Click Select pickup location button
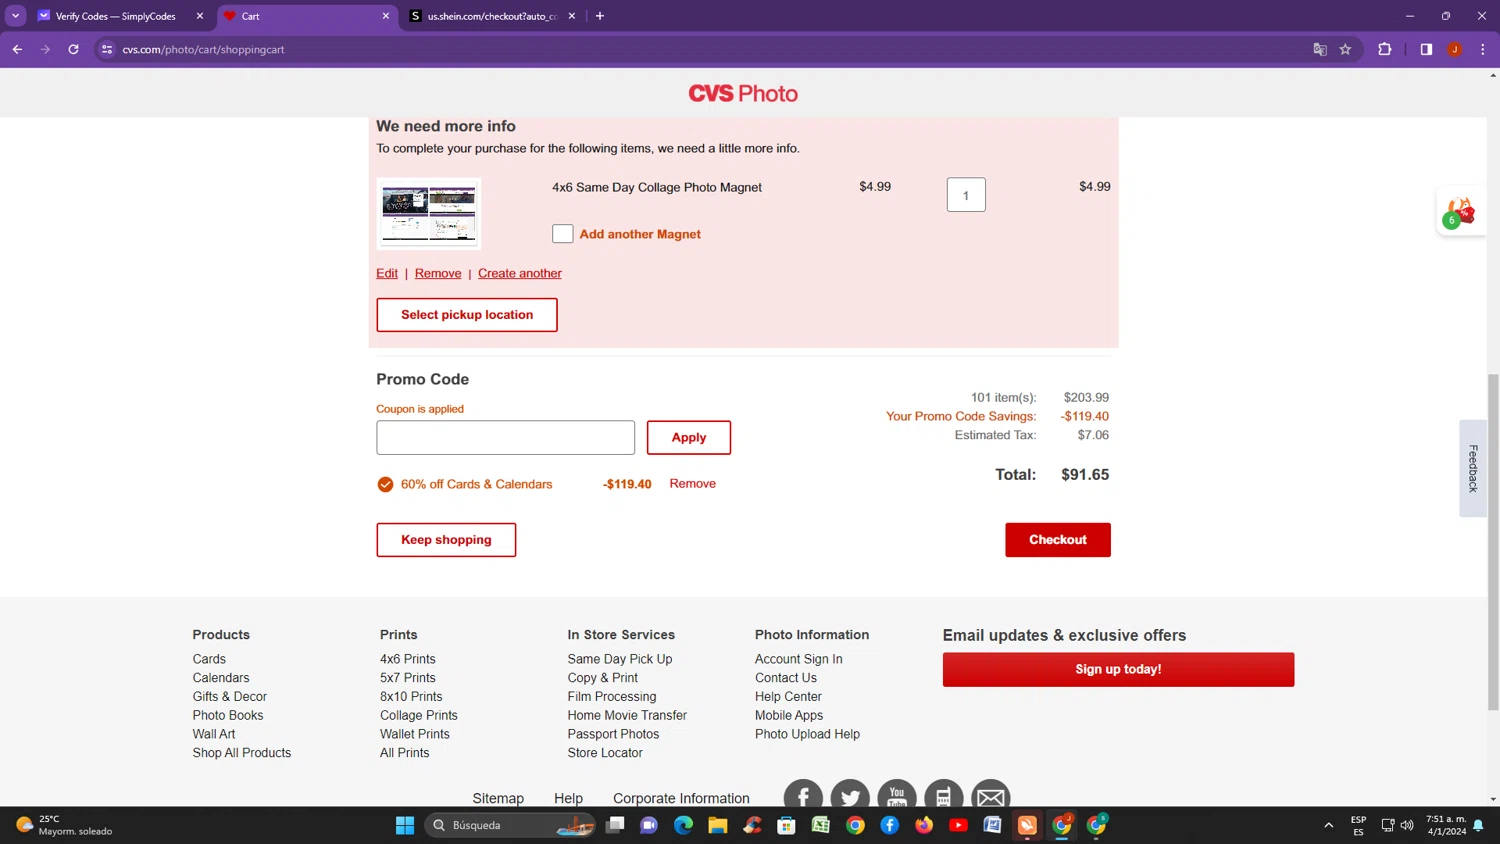Image resolution: width=1500 pixels, height=844 pixels. 467,315
